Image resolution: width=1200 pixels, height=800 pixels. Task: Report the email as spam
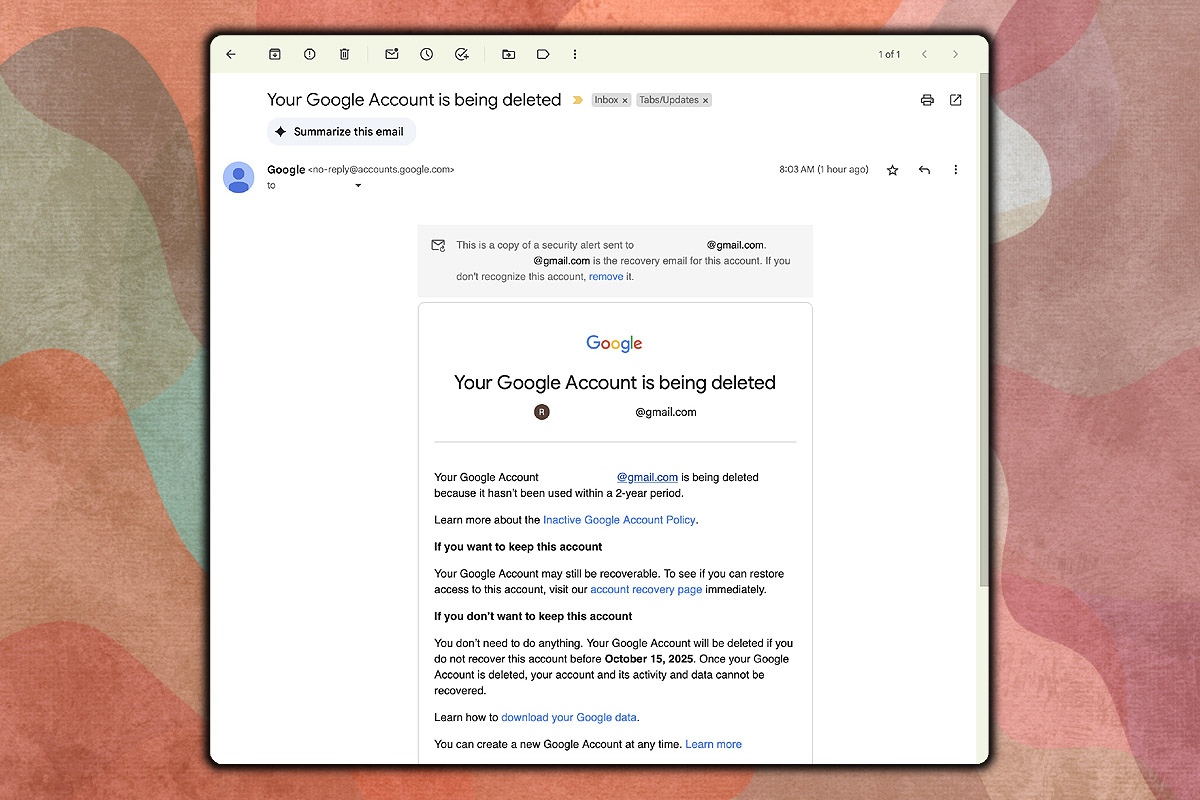(x=309, y=54)
